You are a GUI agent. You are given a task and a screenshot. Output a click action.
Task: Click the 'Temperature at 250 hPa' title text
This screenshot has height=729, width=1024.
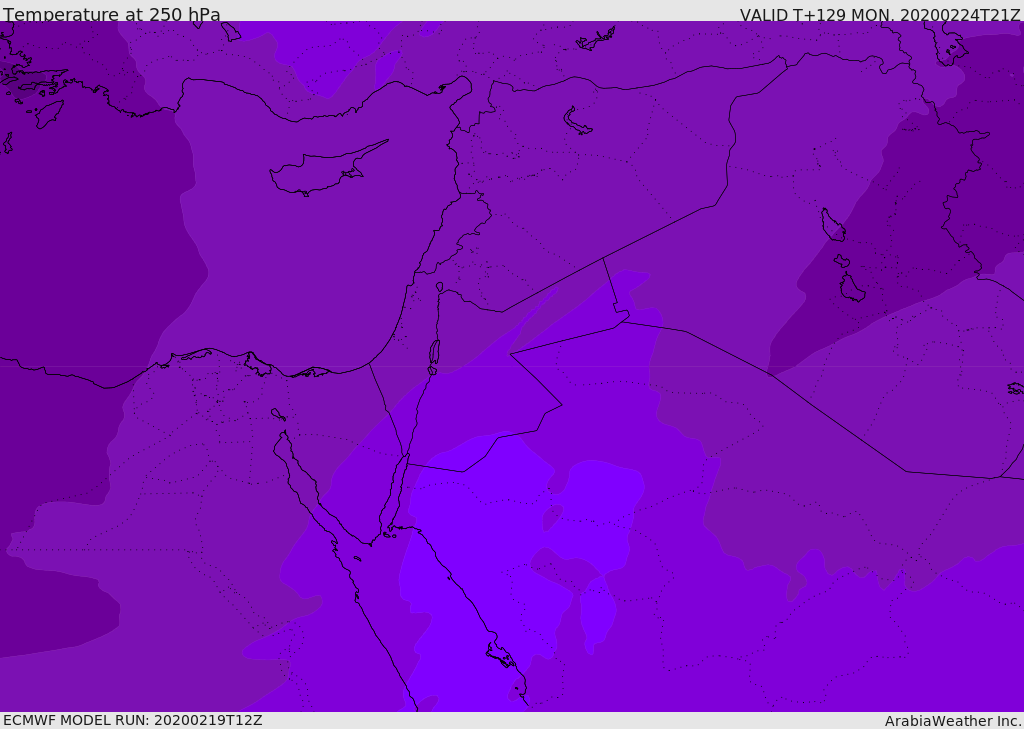click(112, 14)
